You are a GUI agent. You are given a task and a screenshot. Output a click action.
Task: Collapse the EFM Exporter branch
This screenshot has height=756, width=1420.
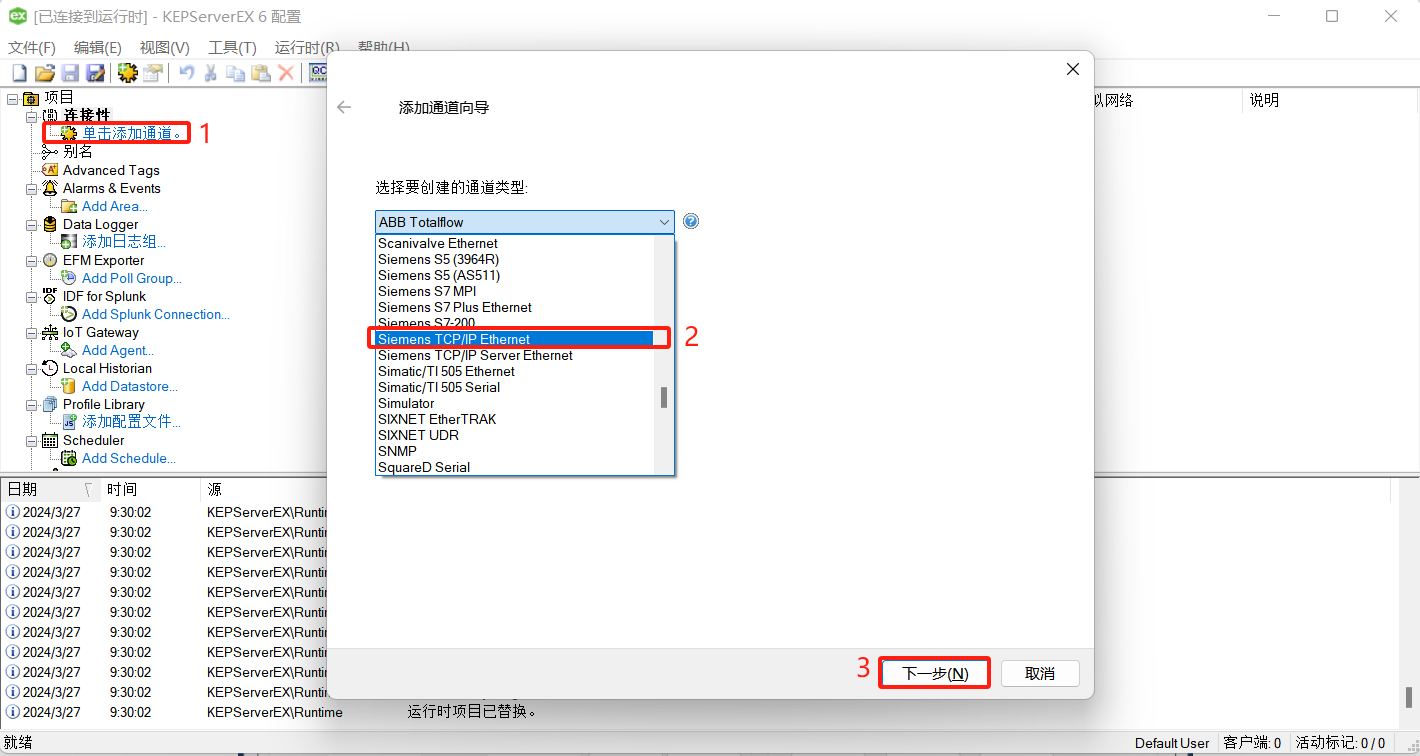point(31,260)
